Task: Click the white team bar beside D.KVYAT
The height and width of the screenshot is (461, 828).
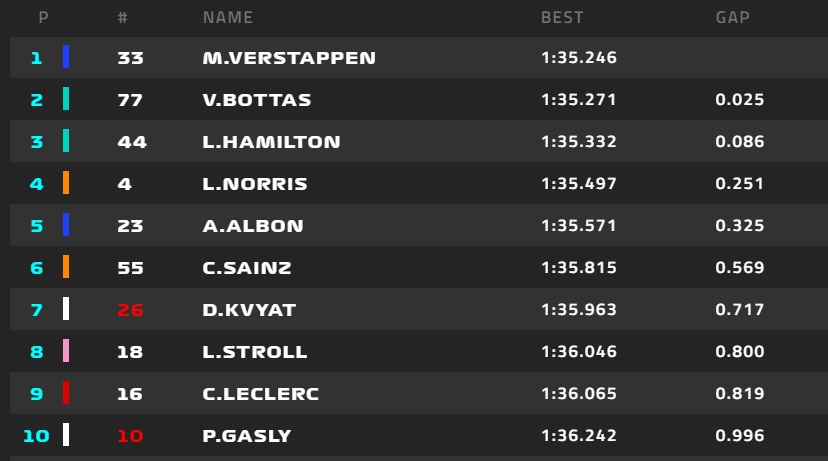Action: pyautogui.click(x=66, y=309)
